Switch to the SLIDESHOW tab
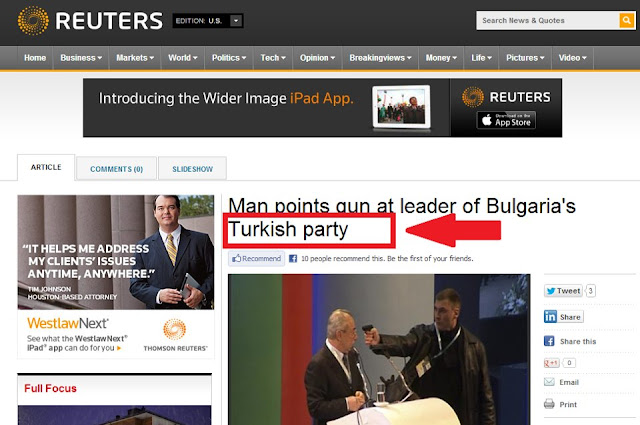The height and width of the screenshot is (425, 640). pos(192,169)
